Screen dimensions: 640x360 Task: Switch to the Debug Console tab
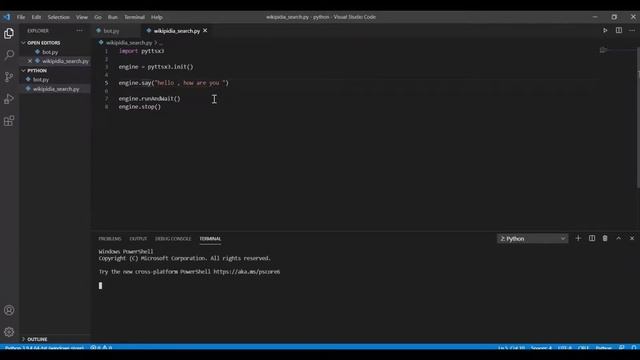point(173,239)
